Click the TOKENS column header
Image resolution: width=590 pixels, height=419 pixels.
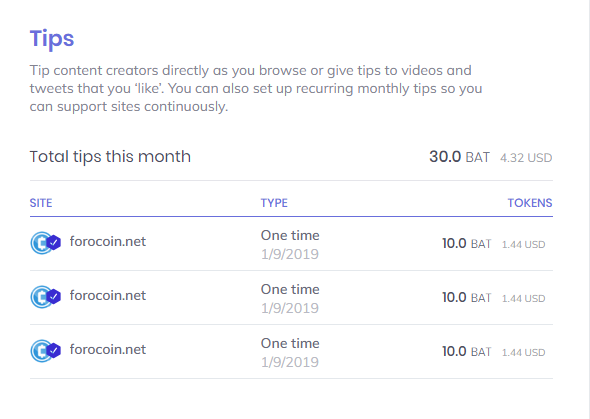(x=530, y=203)
